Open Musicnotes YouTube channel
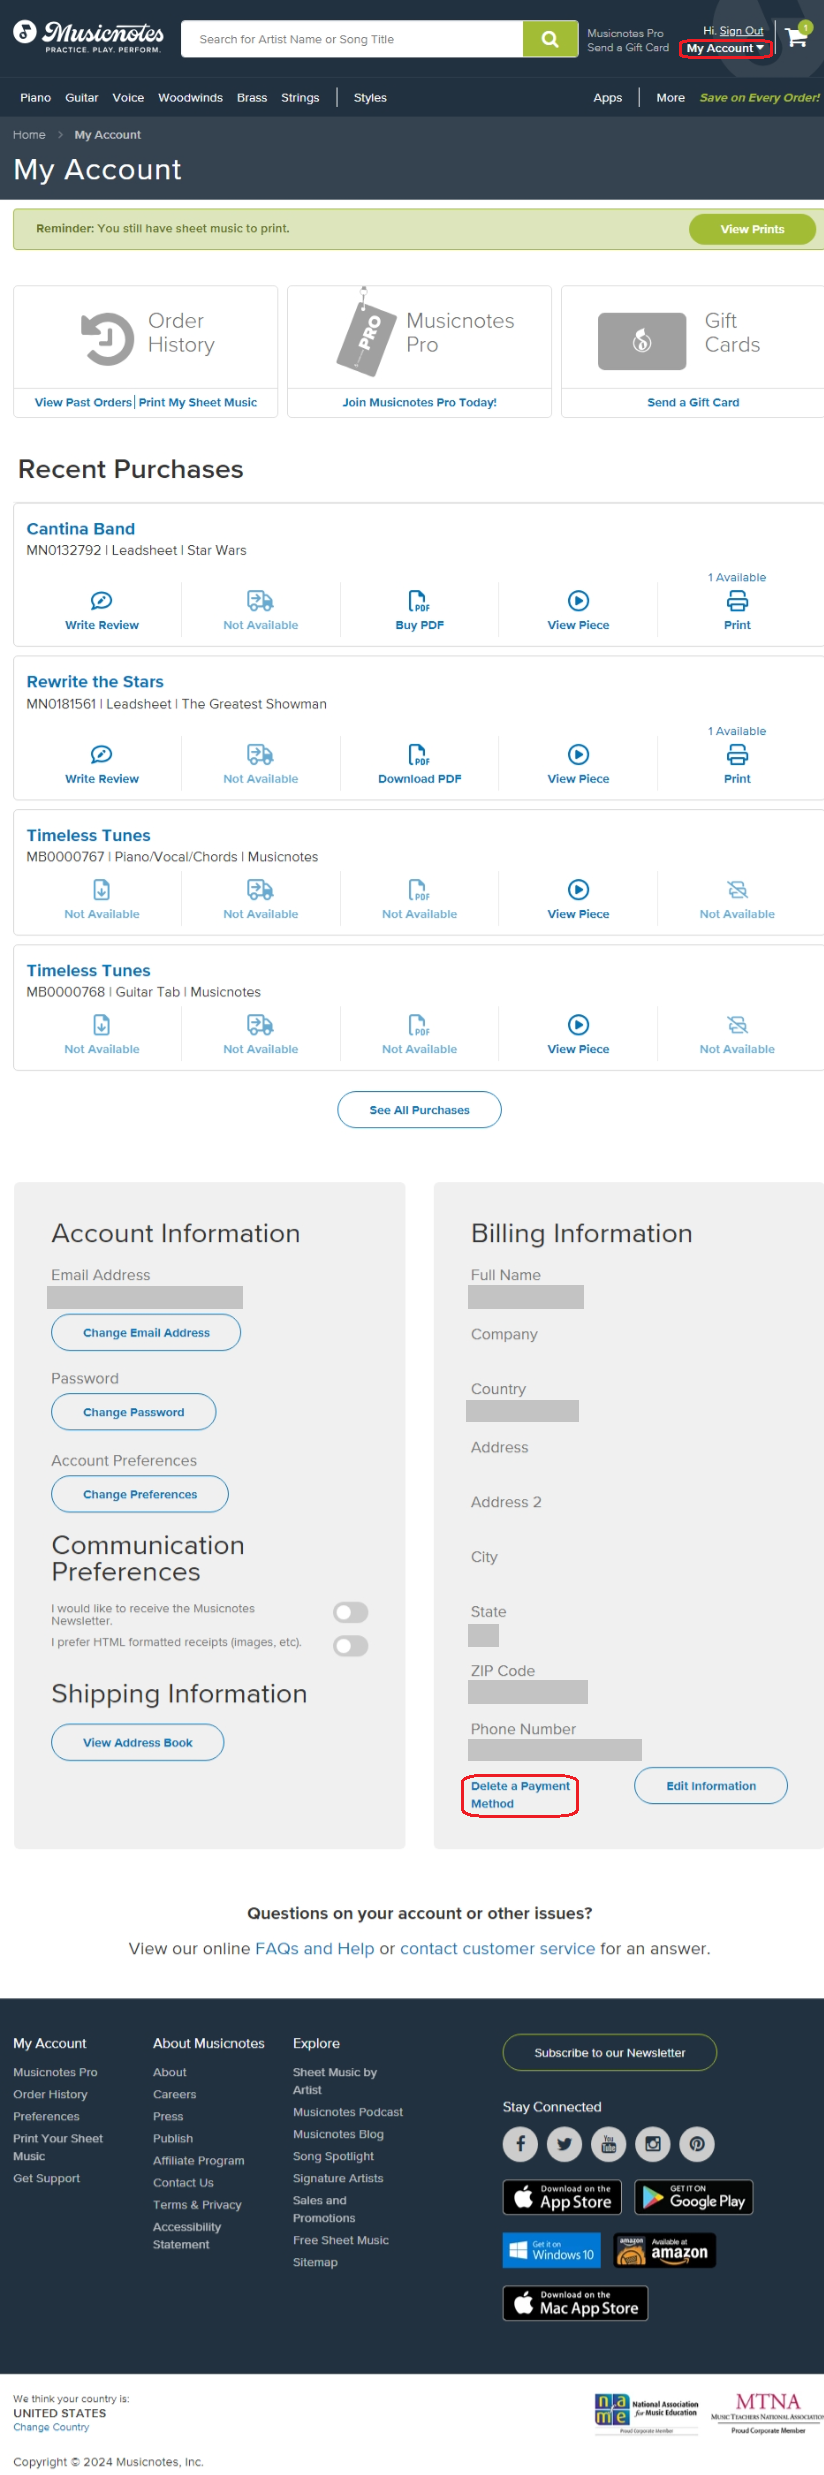 click(x=608, y=2143)
